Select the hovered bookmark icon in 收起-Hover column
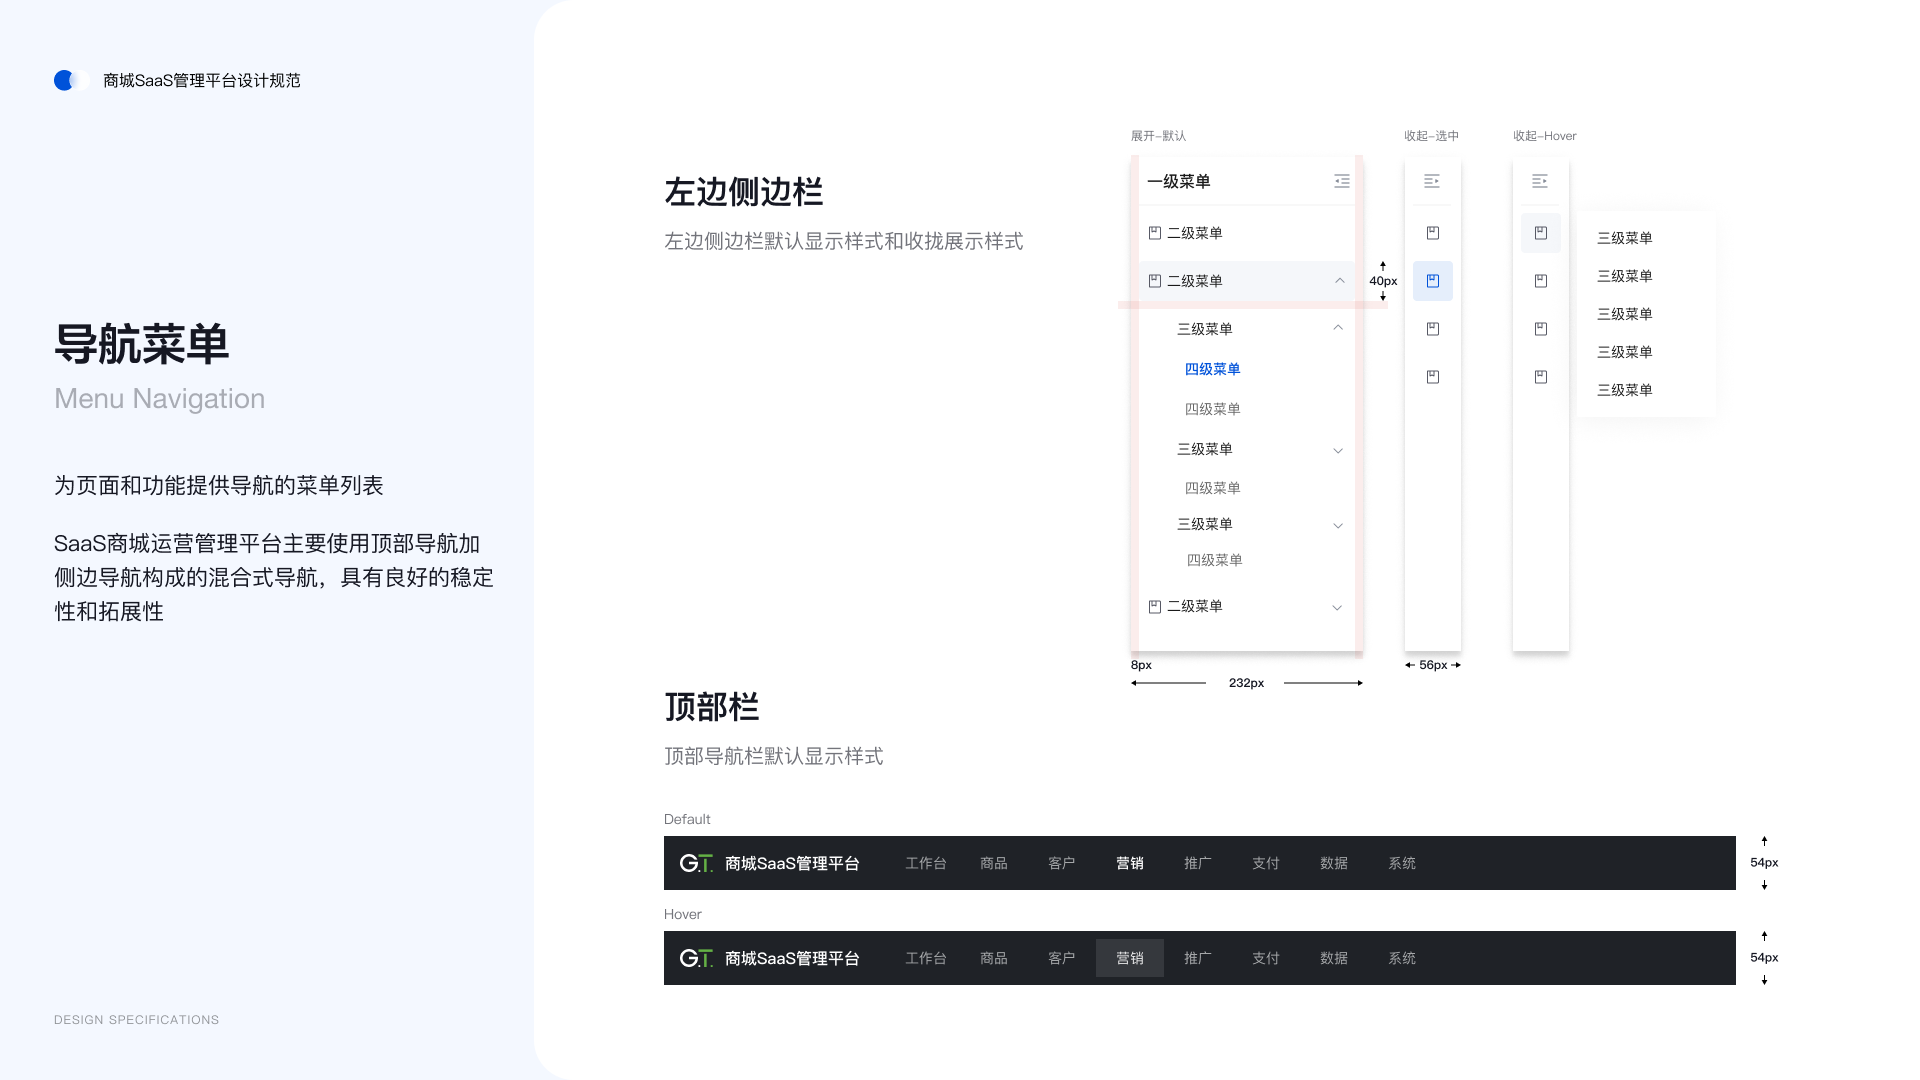Image resolution: width=1920 pixels, height=1080 pixels. point(1540,232)
